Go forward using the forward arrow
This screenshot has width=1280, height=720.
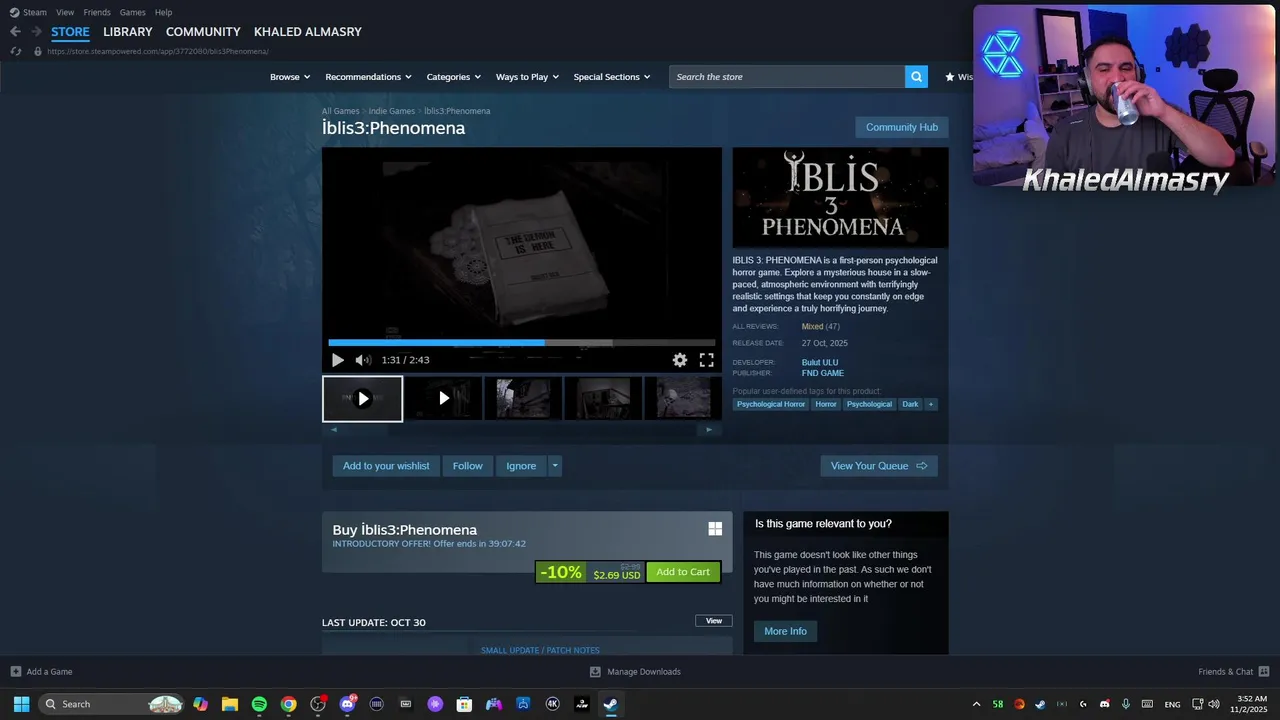coord(36,32)
